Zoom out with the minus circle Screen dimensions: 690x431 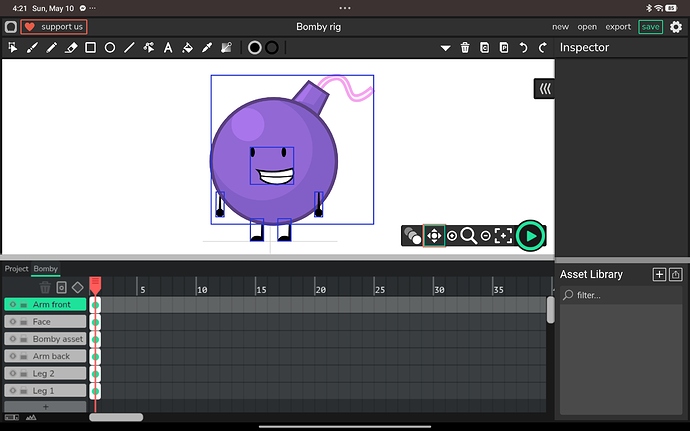point(485,236)
